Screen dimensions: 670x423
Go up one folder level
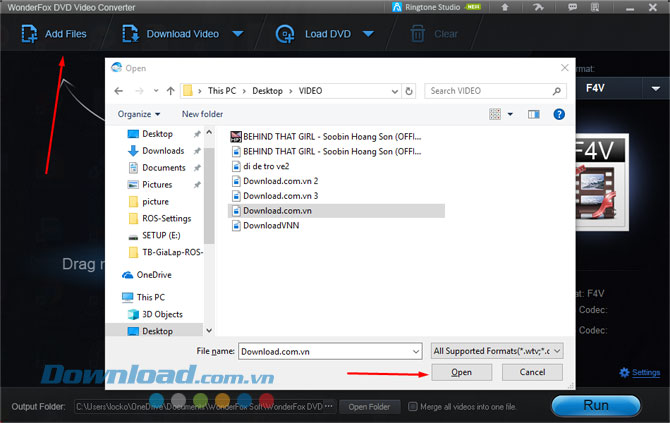point(170,91)
